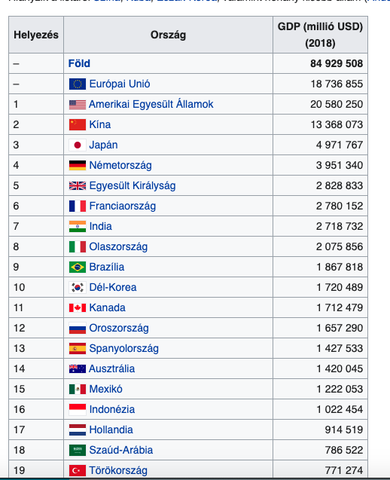Open the Spanyolország link

[x=124, y=348]
